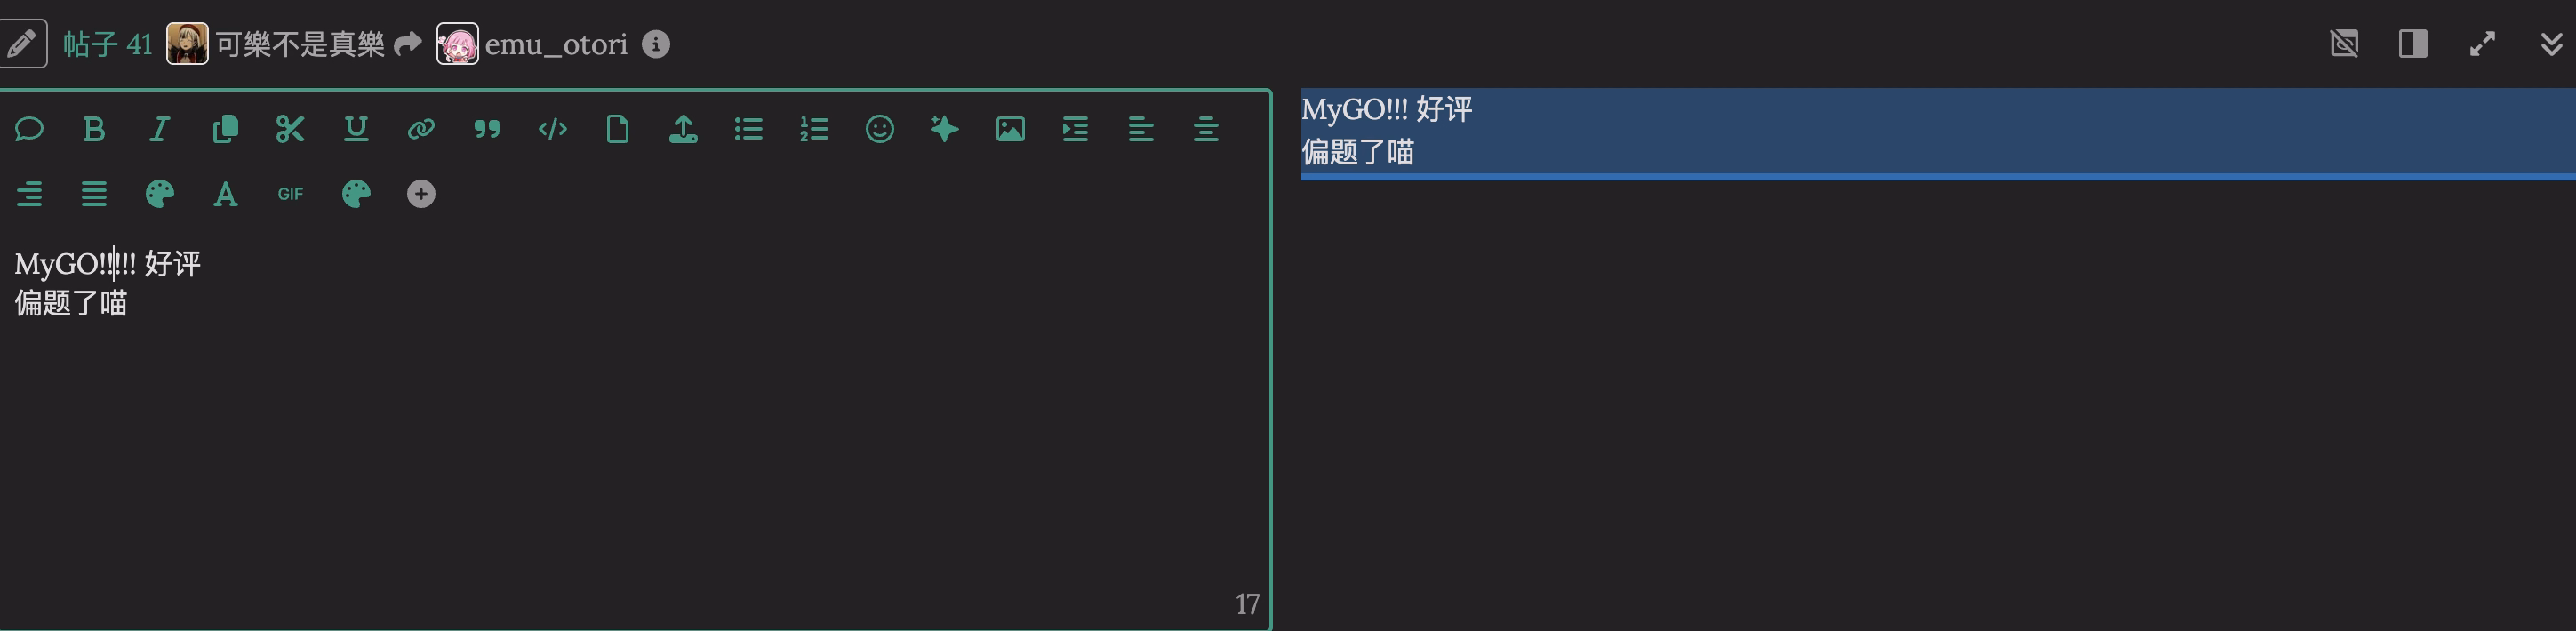Viewport: 2576px width, 631px height.
Task: Click inside the MyGO text editing area
Action: pos(634,420)
